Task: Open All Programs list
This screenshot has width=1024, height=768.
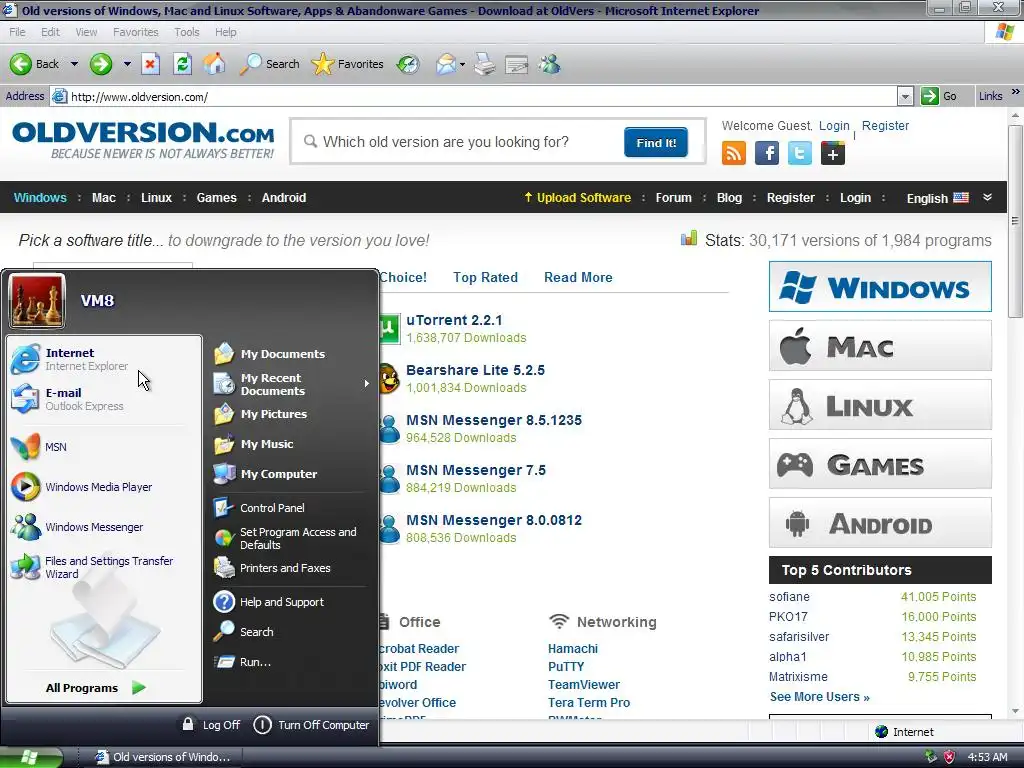Action: 96,688
